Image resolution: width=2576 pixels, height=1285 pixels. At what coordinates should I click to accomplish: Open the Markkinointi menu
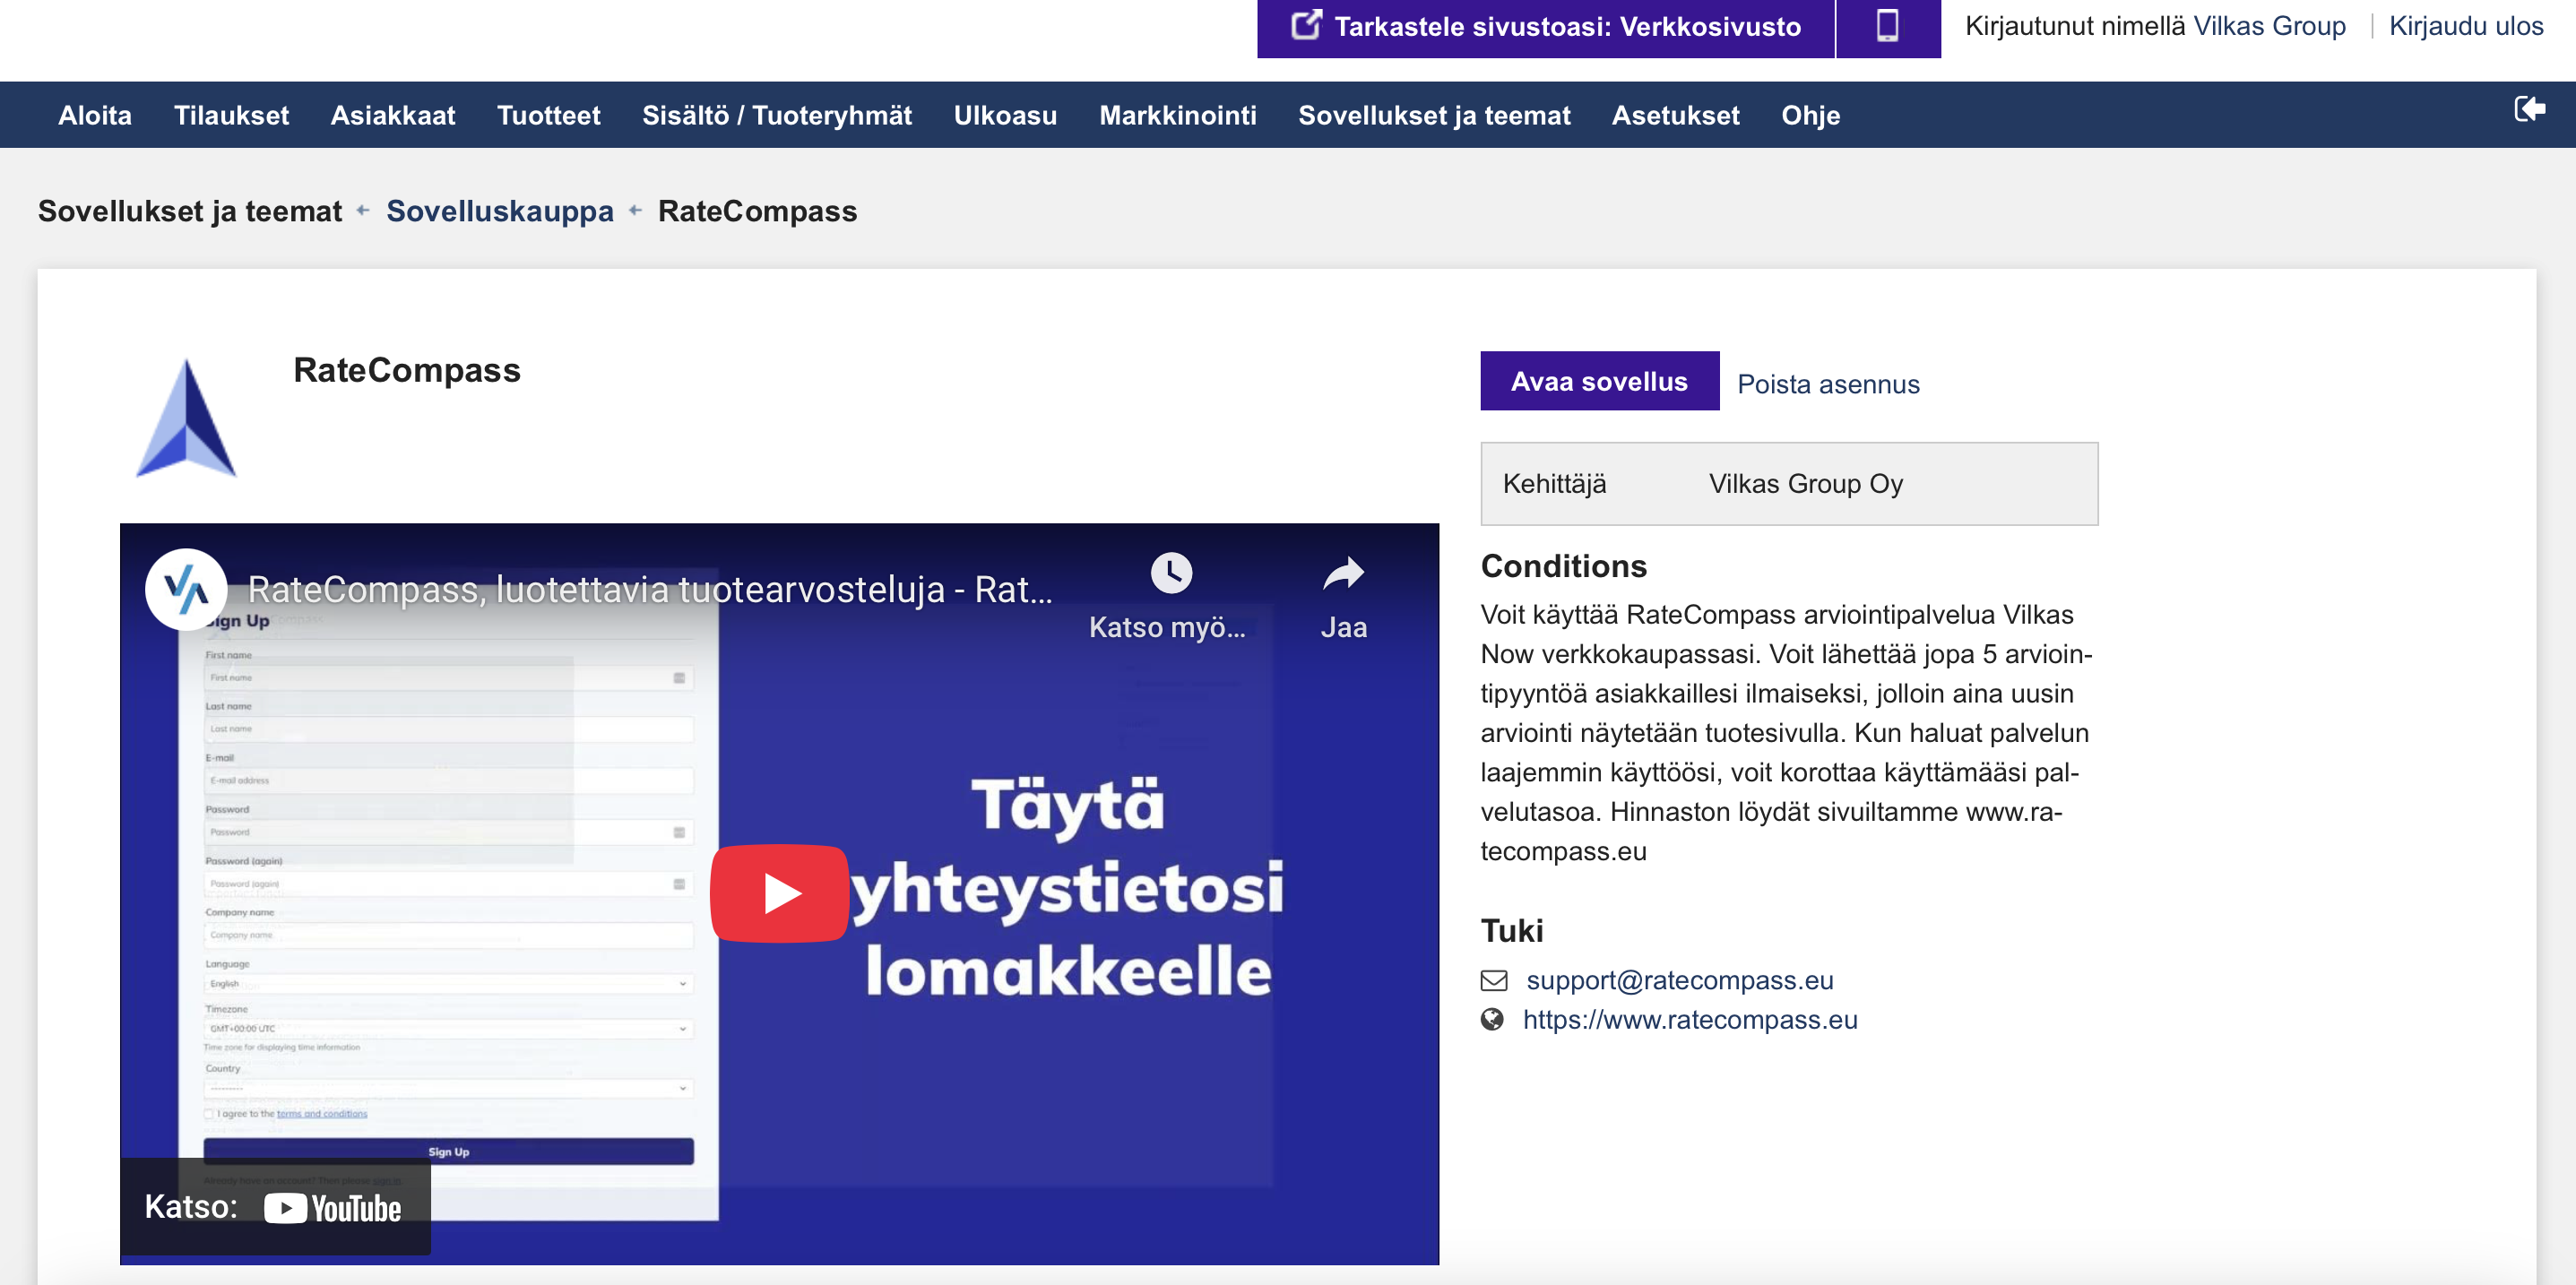click(1178, 115)
